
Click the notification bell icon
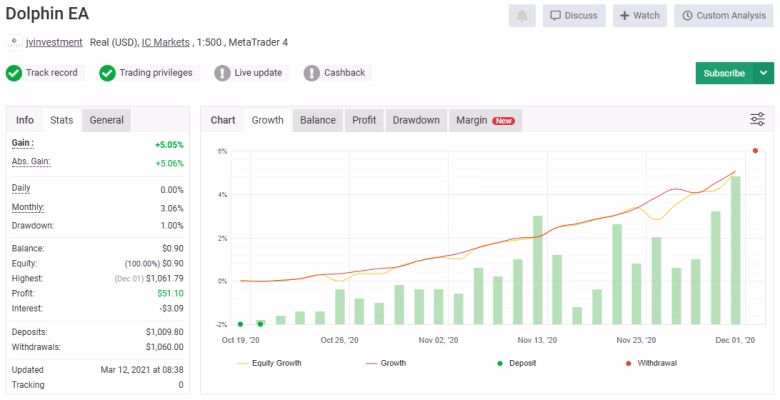pyautogui.click(x=521, y=16)
